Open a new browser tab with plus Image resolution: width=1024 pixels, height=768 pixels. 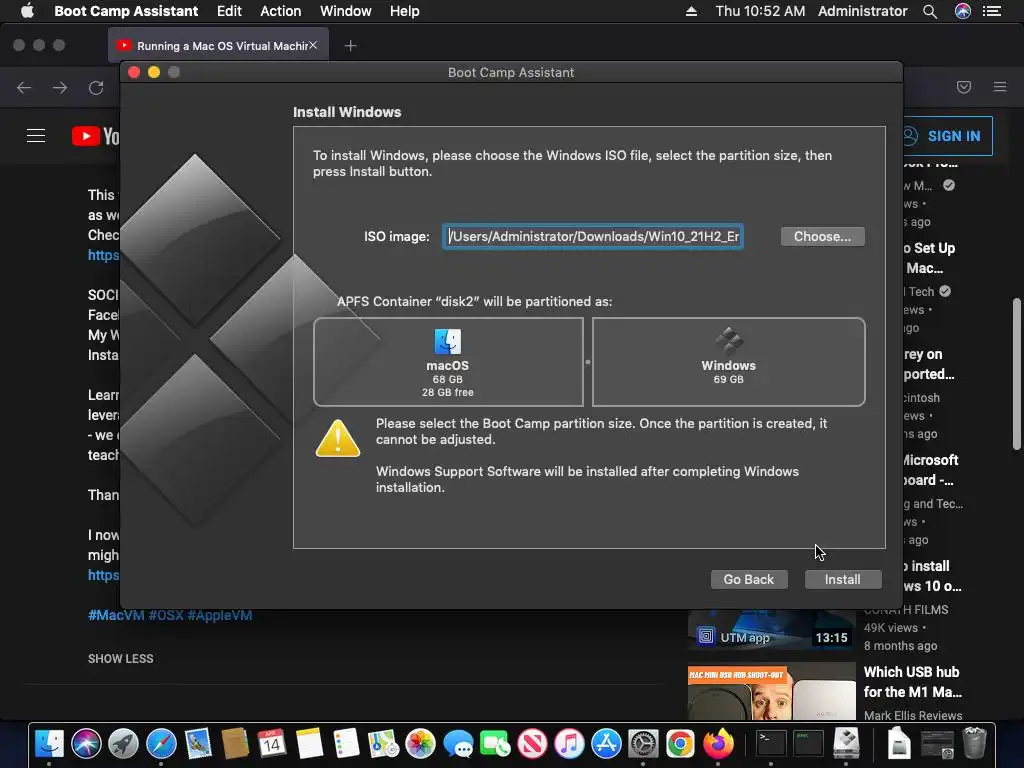351,46
